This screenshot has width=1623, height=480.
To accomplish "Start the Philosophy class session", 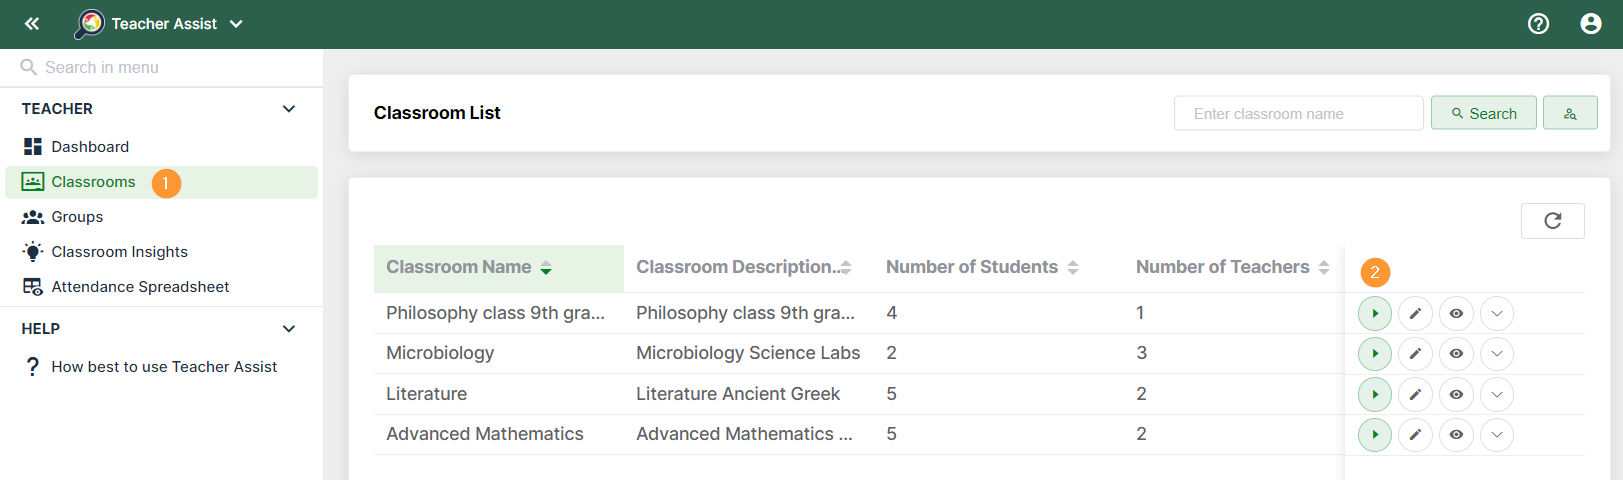I will click(x=1374, y=314).
